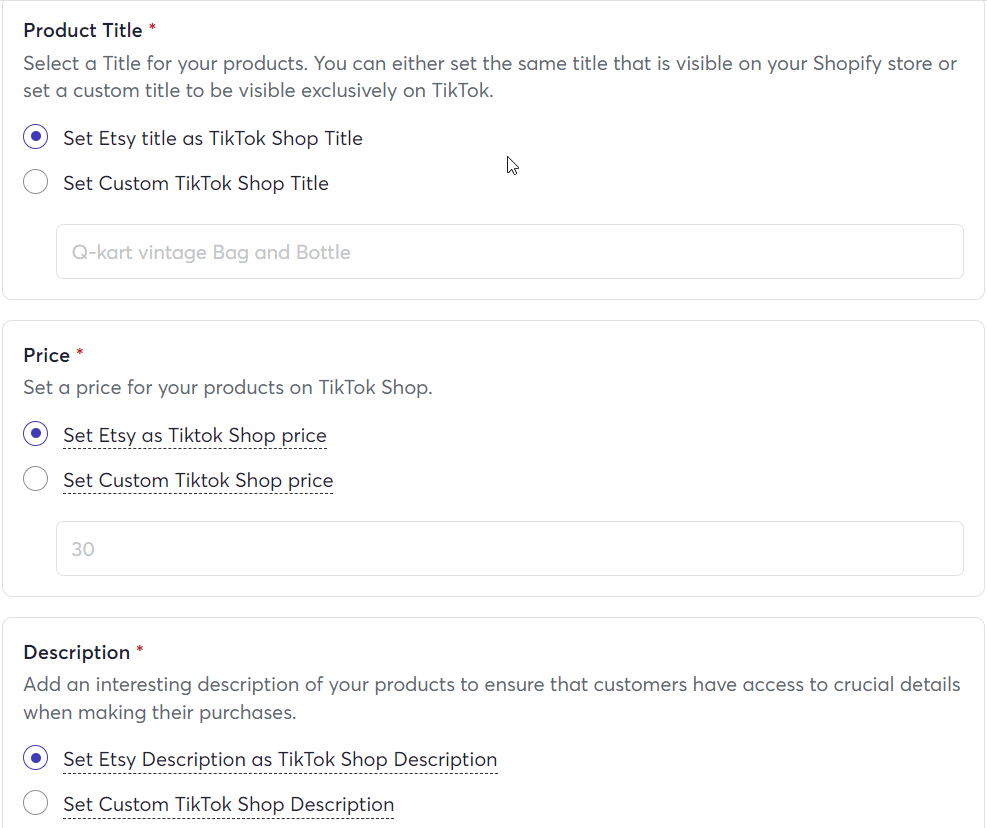Image resolution: width=987 pixels, height=828 pixels.
Task: Click underlined 'Set Etsy Description as TikTok Shop Description' text
Action: pos(280,759)
